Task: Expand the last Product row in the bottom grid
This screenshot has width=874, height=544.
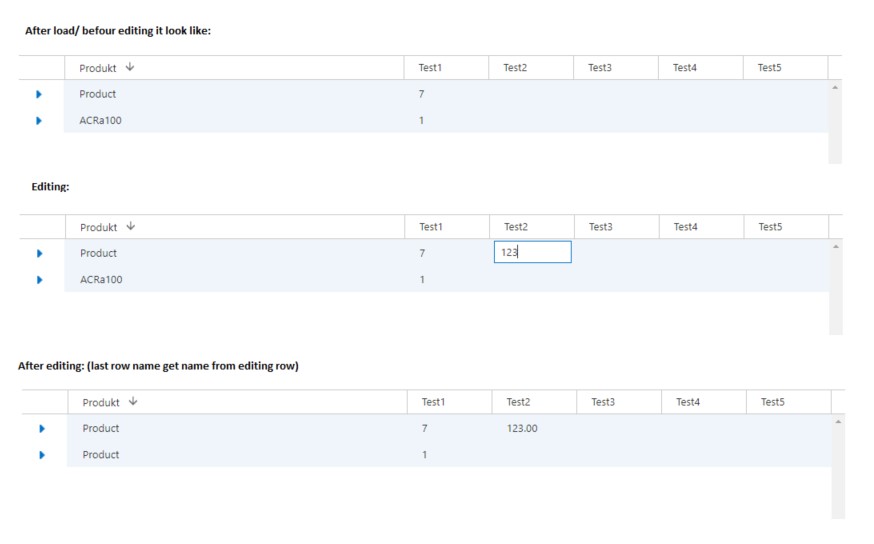Action: [x=42, y=455]
